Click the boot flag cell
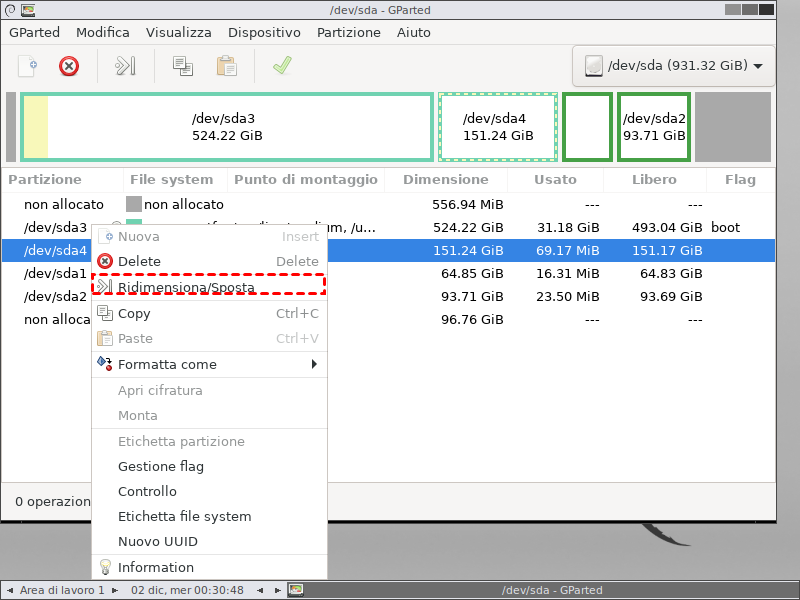The image size is (800, 600). [726, 228]
